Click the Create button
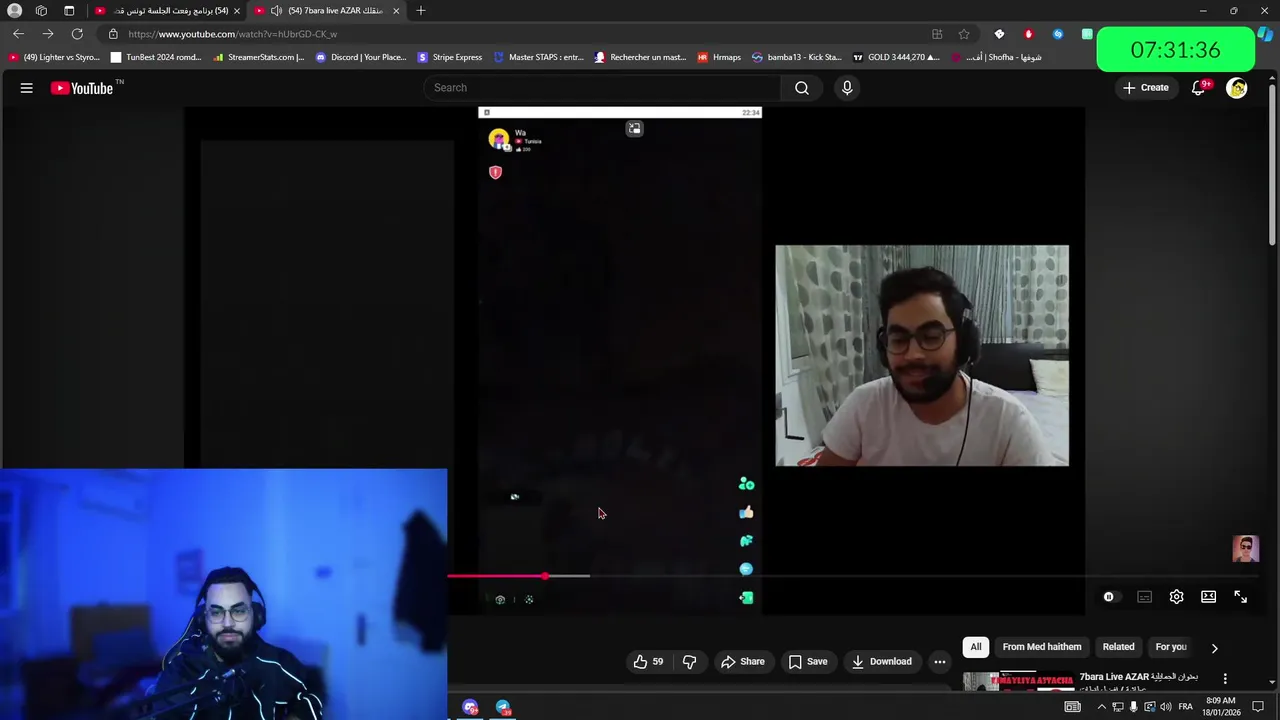This screenshot has width=1280, height=720. coord(1145,88)
